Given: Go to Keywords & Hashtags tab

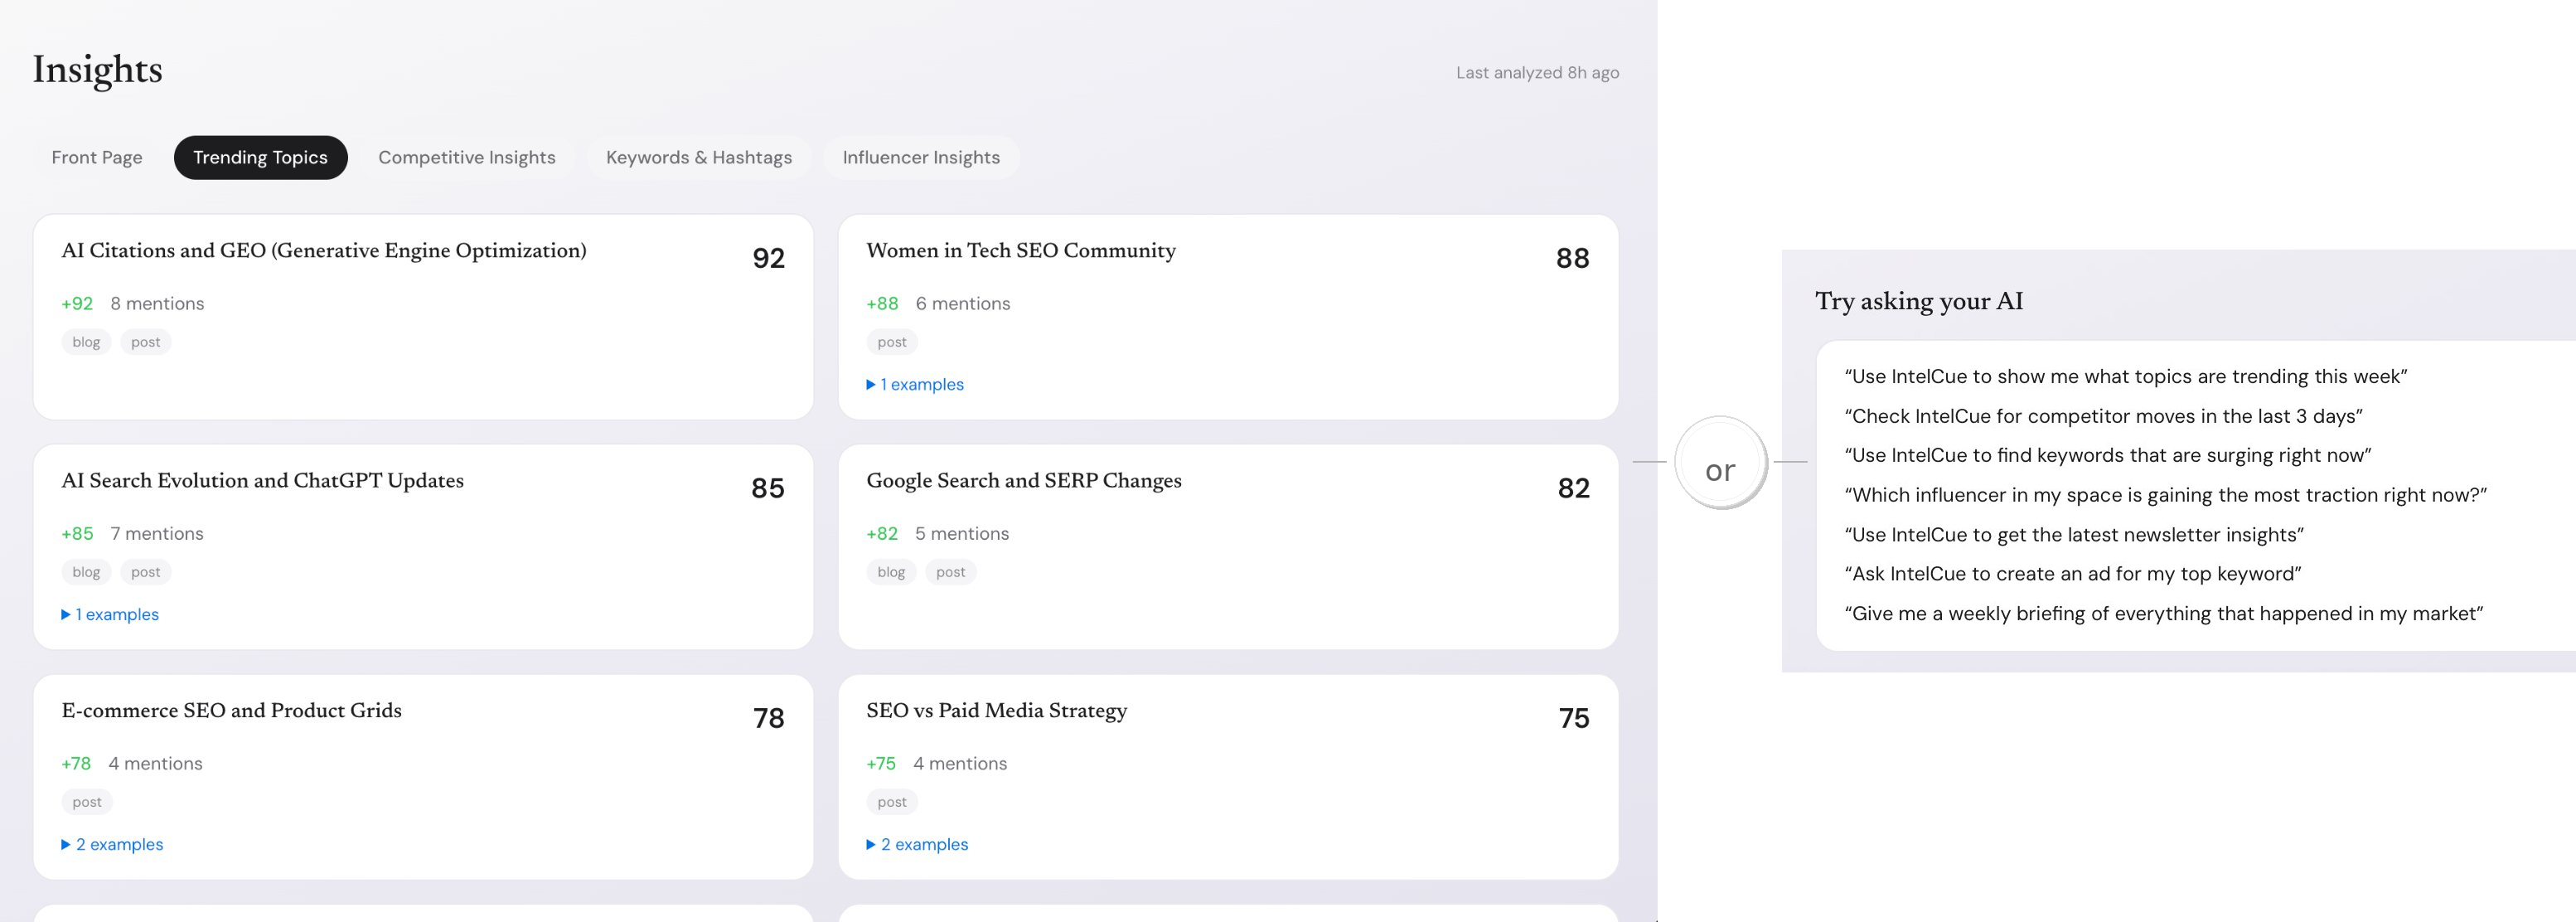Looking at the screenshot, I should (x=698, y=158).
